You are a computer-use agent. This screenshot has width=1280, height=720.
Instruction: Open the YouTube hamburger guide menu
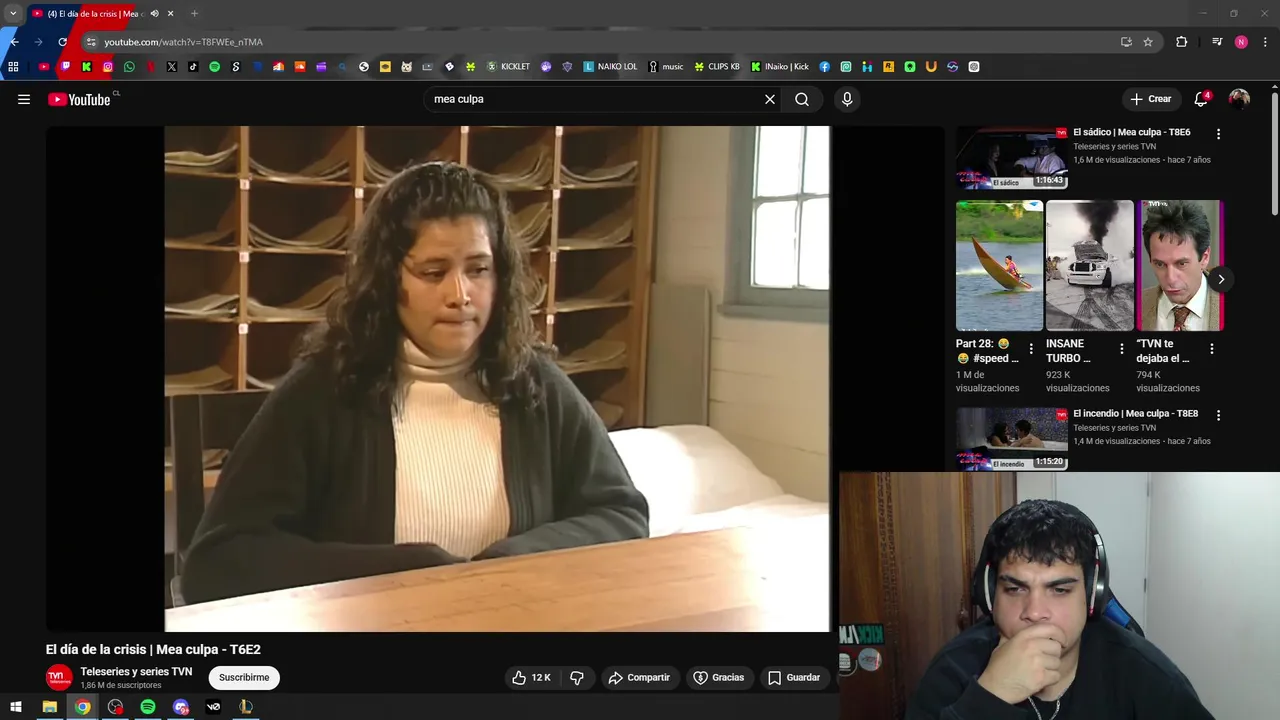tap(24, 99)
